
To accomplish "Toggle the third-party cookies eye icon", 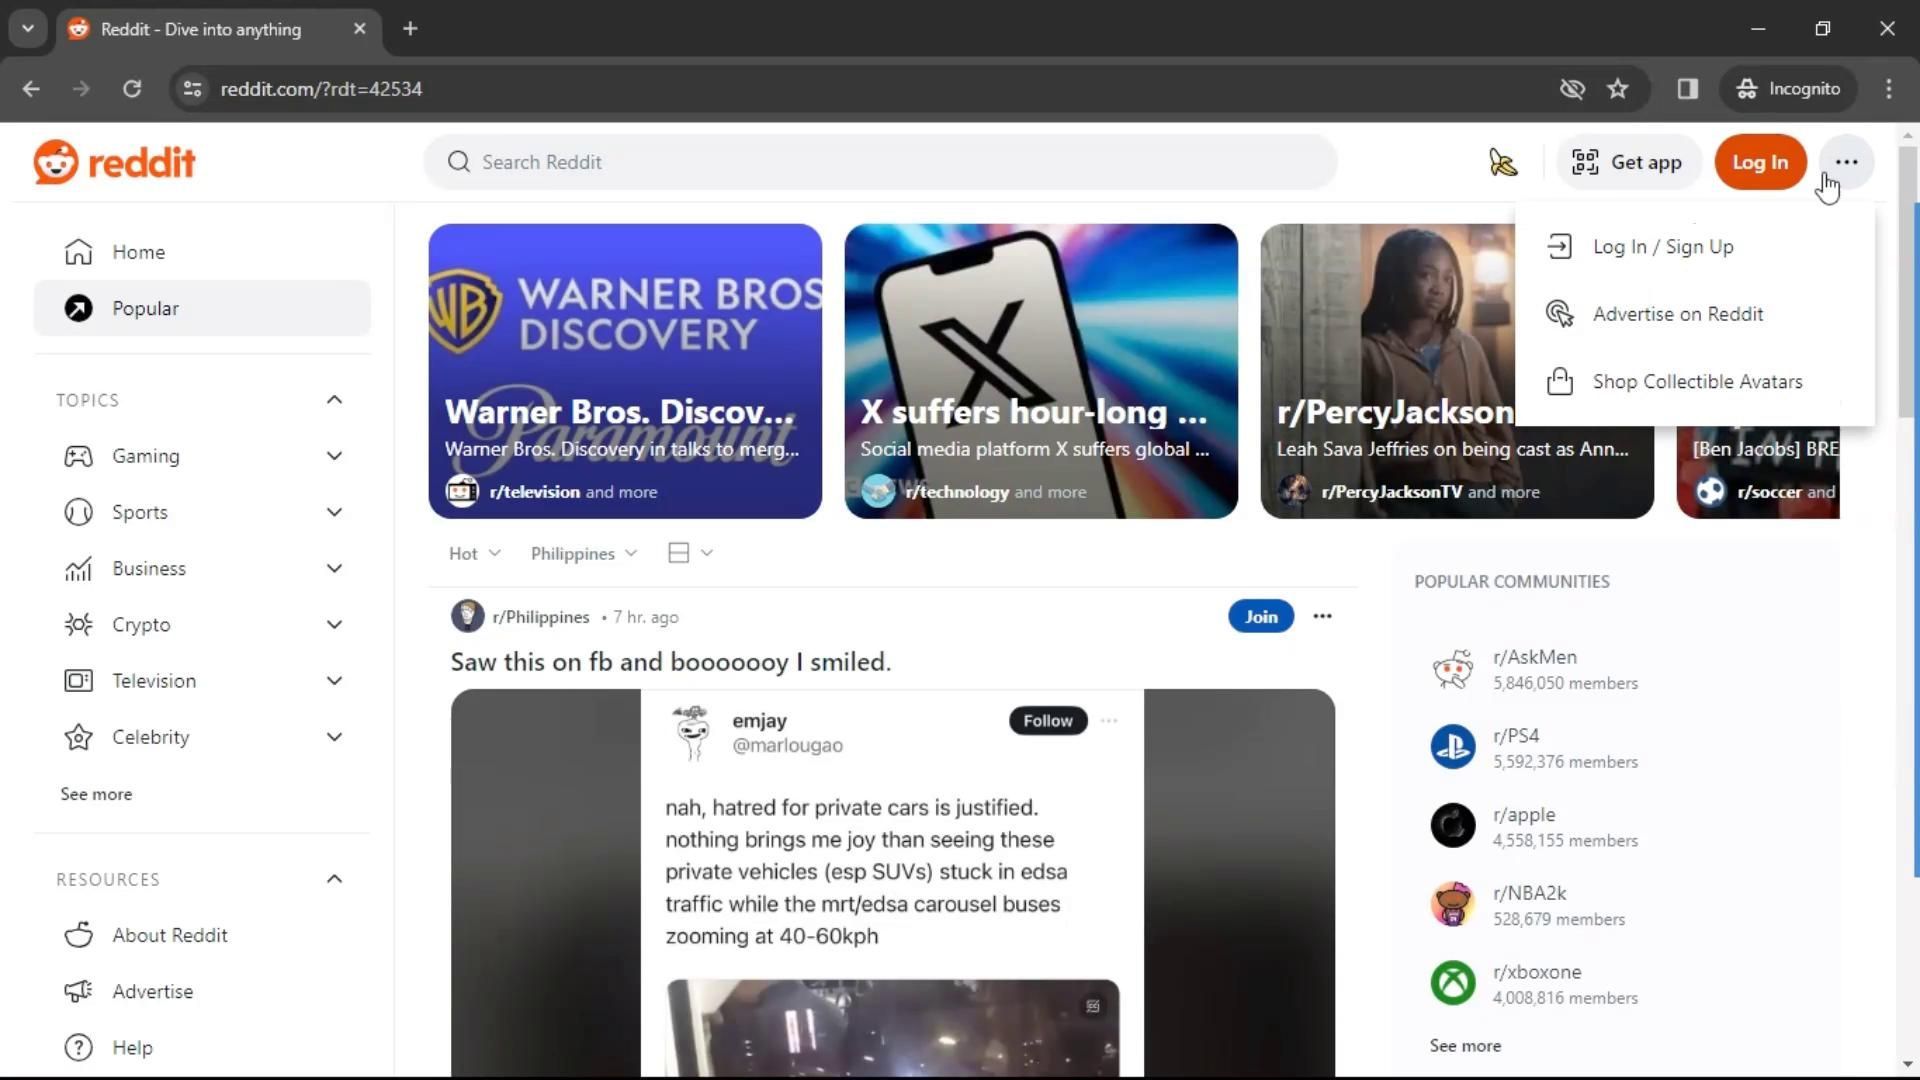I will tap(1572, 89).
